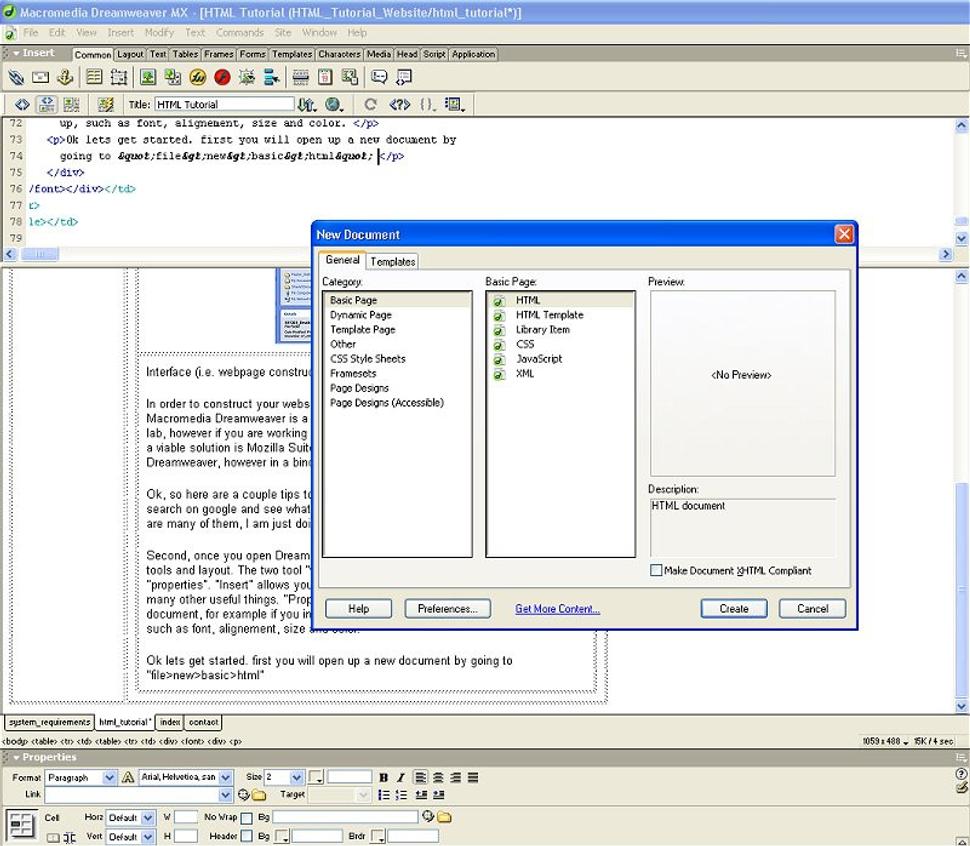Switch to the index document tab
The height and width of the screenshot is (846, 970).
click(170, 722)
